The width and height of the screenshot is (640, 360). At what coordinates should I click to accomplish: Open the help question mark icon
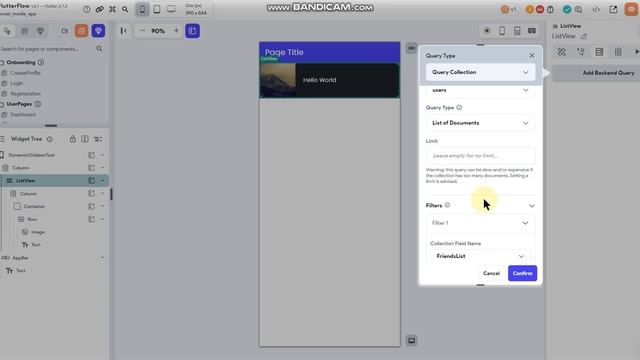coord(87,9)
